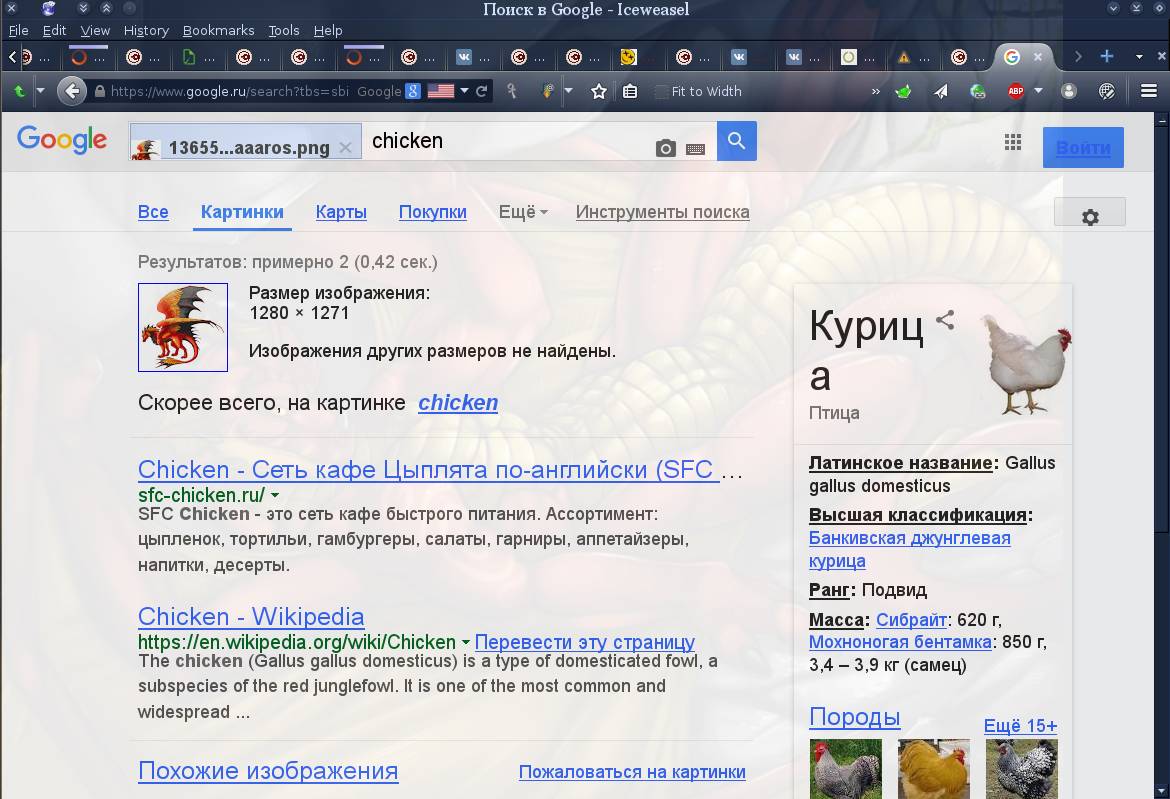Open the Edit menu
Viewport: 1170px width, 799px height.
pyautogui.click(x=54, y=31)
